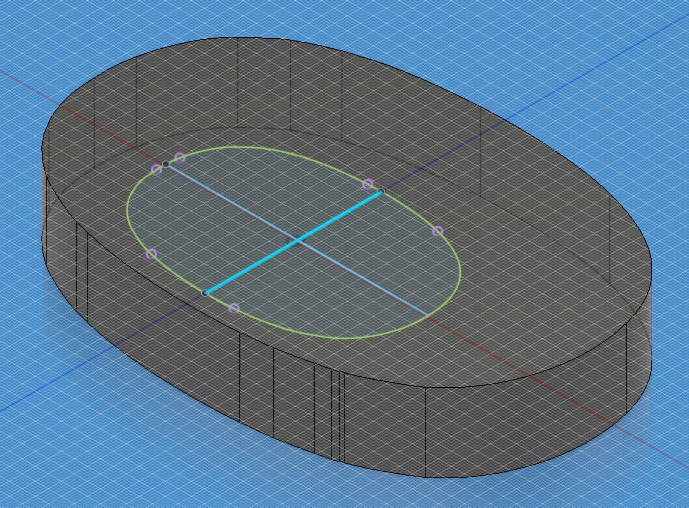Select the upper-right endpoint of the cyan minor axis

[x=381, y=192]
